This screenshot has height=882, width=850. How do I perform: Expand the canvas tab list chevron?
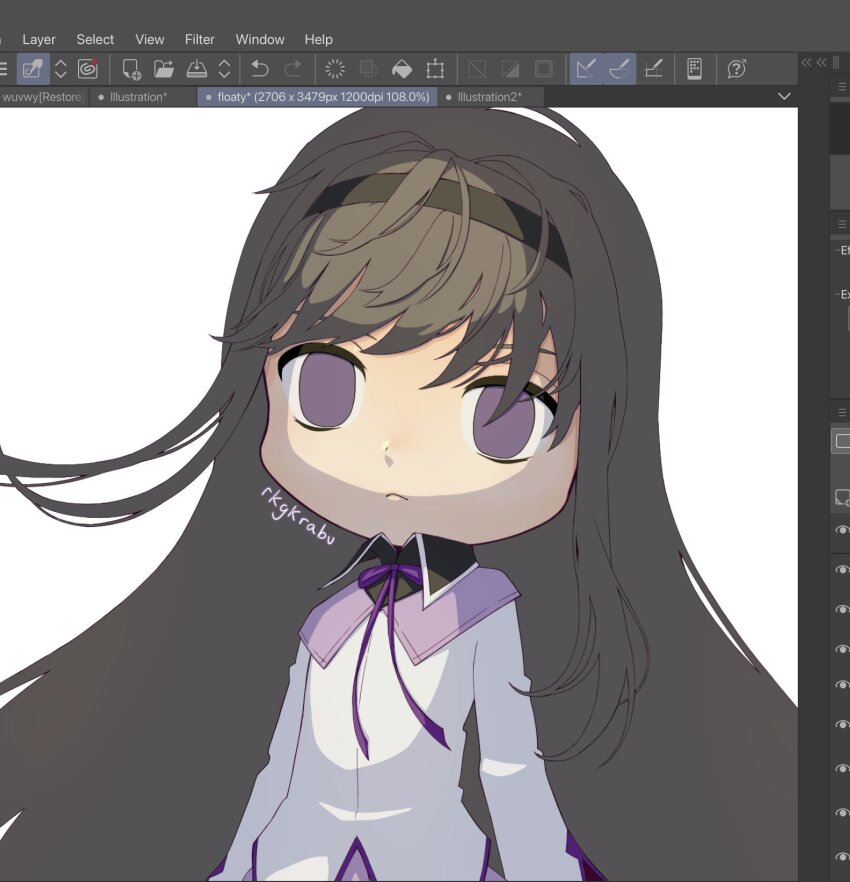[784, 97]
